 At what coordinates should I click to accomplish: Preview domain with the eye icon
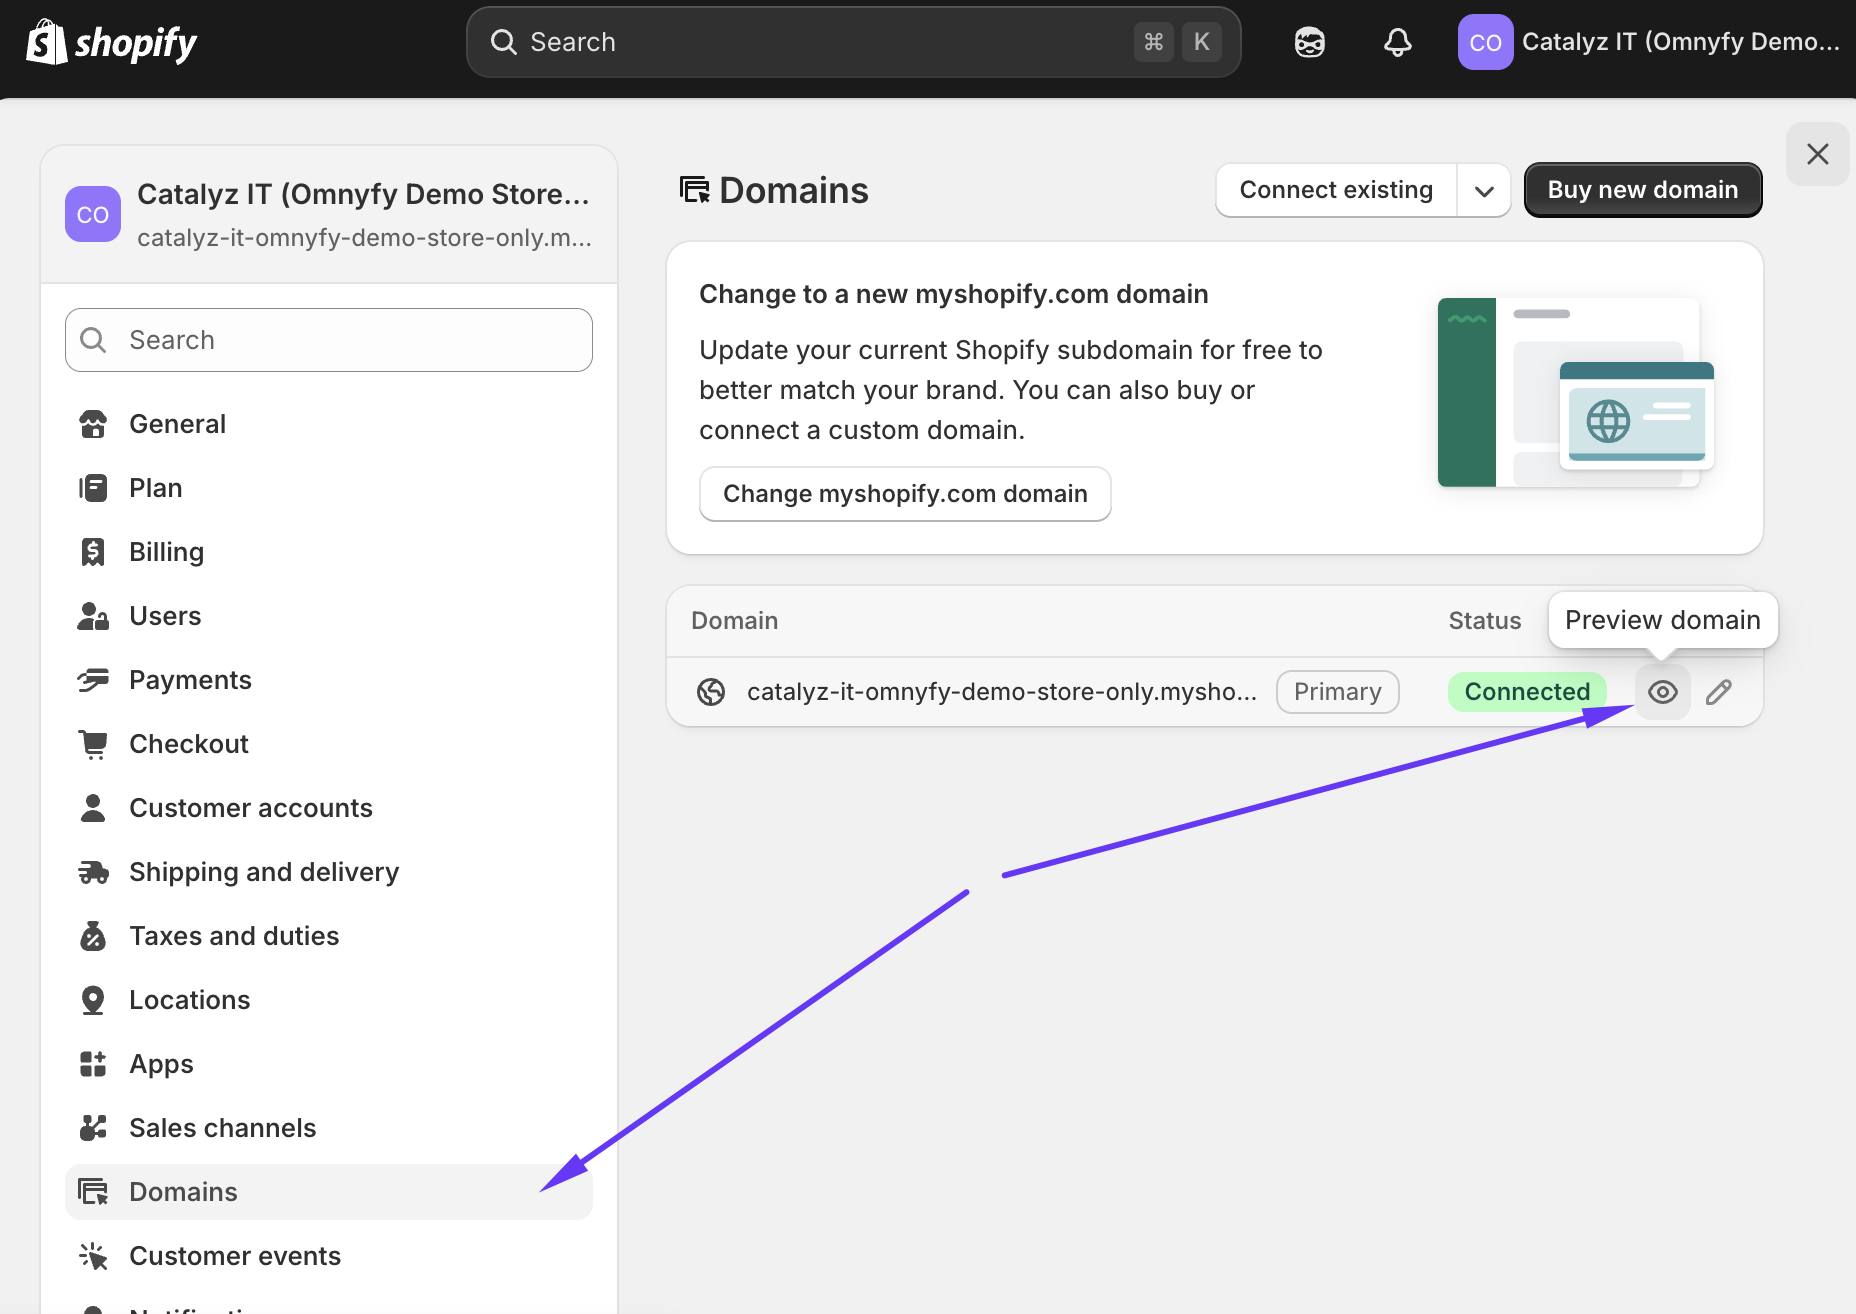pos(1662,692)
